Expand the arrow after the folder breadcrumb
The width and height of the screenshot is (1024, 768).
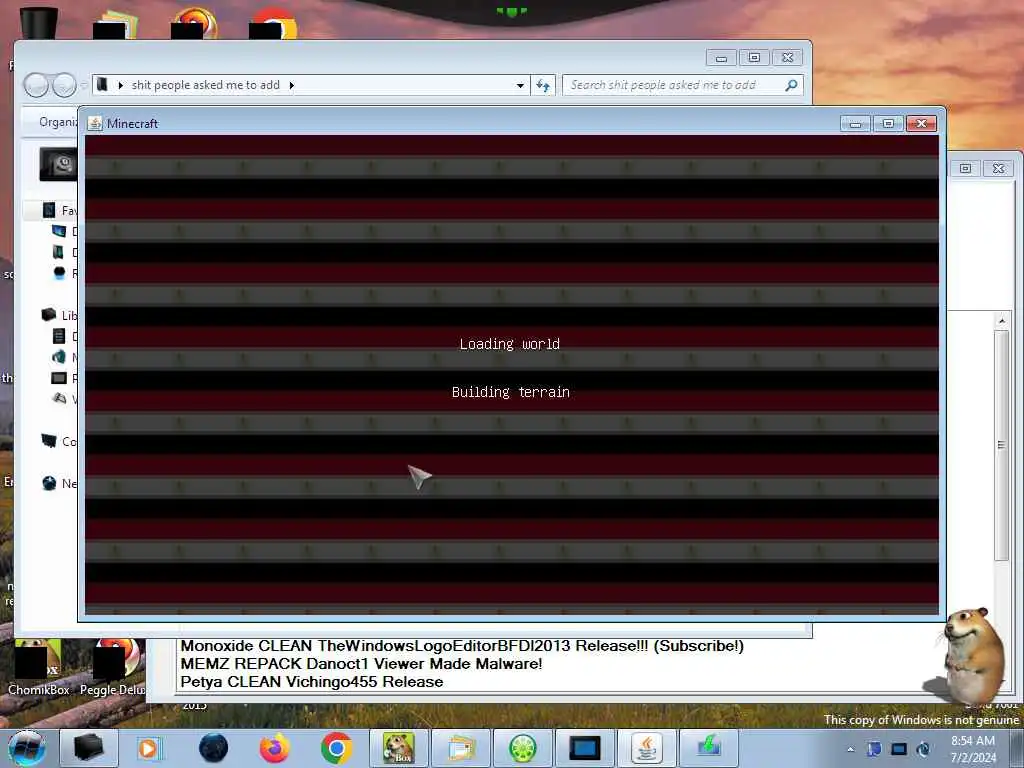click(x=291, y=85)
